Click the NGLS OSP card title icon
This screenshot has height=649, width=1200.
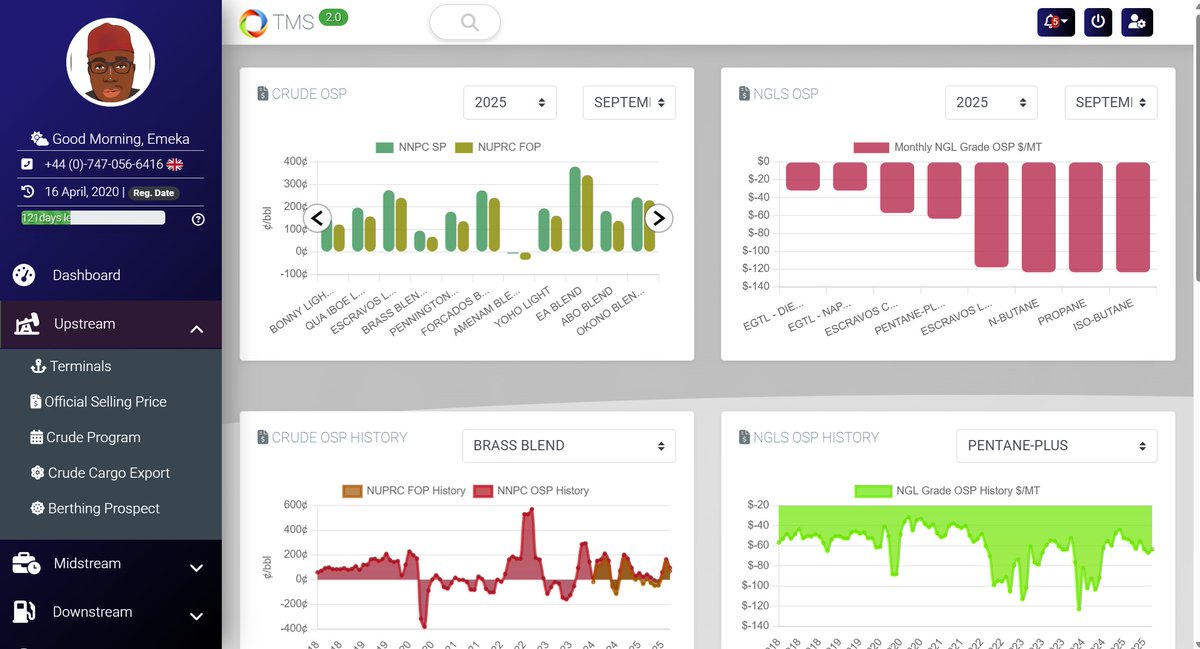tap(744, 94)
